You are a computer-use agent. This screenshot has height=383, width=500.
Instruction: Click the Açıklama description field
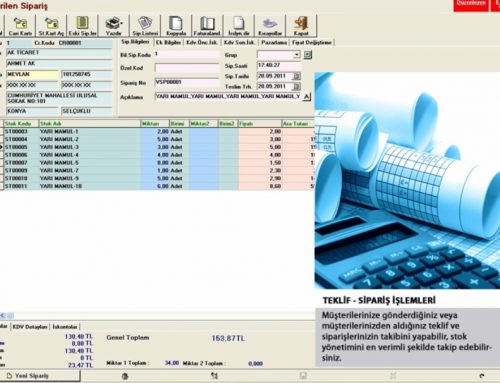(228, 97)
